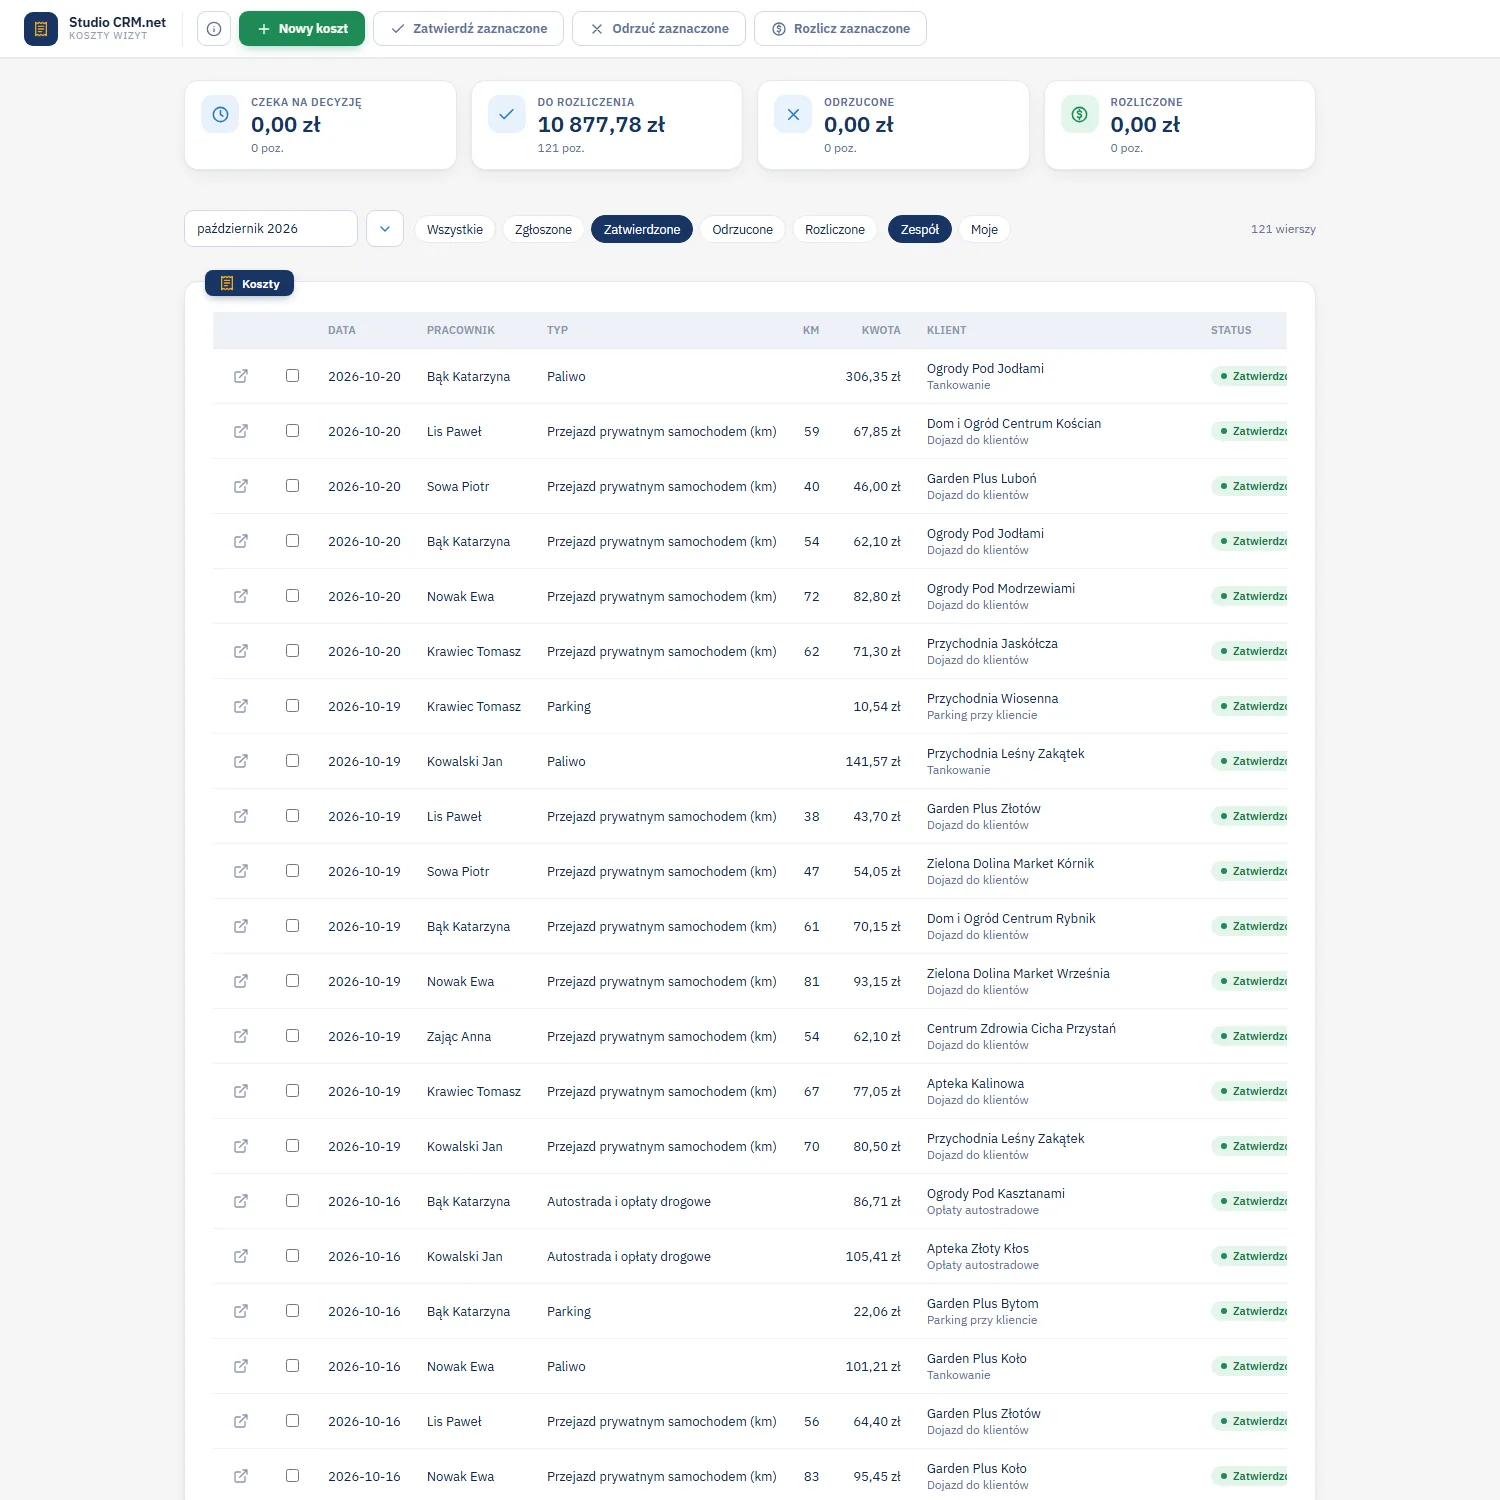Click the DATA column header
1500x1500 pixels.
point(342,330)
